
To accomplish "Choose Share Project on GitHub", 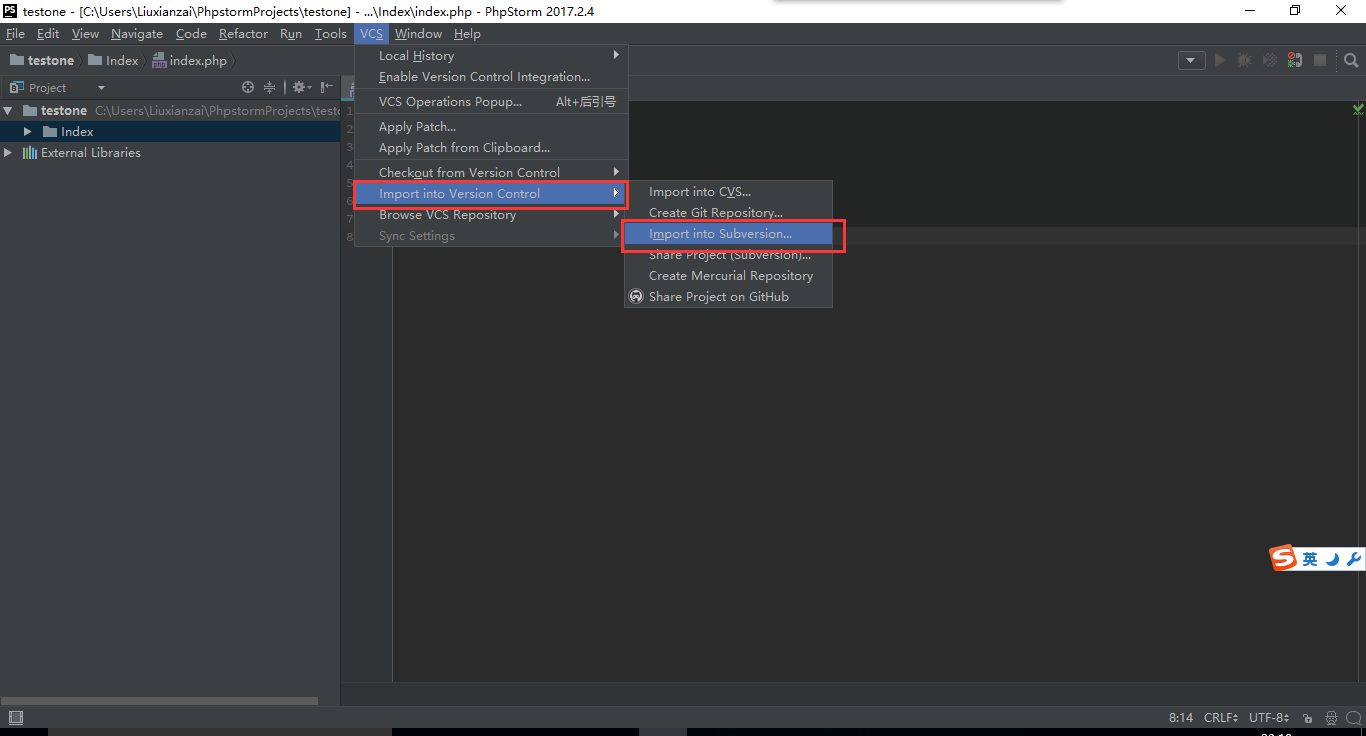I will click(x=728, y=297).
